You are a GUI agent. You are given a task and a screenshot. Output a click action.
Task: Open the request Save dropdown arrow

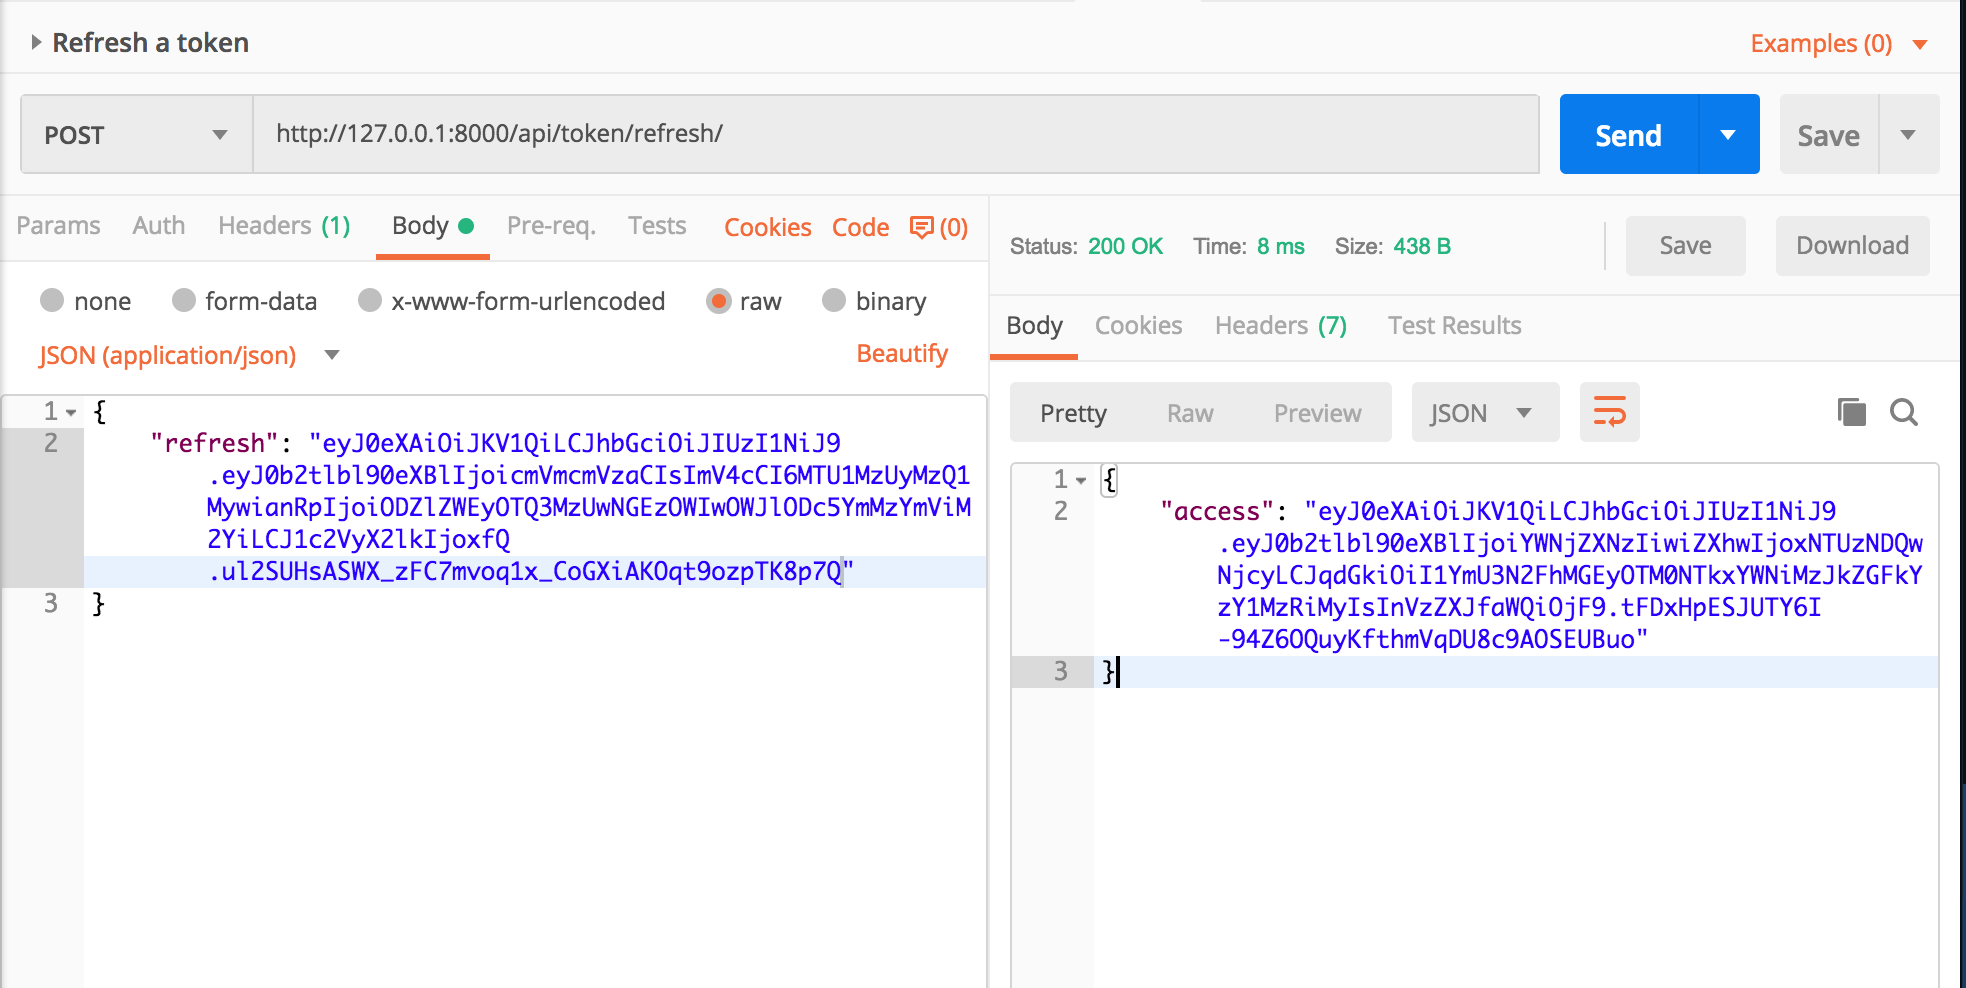coord(1908,135)
